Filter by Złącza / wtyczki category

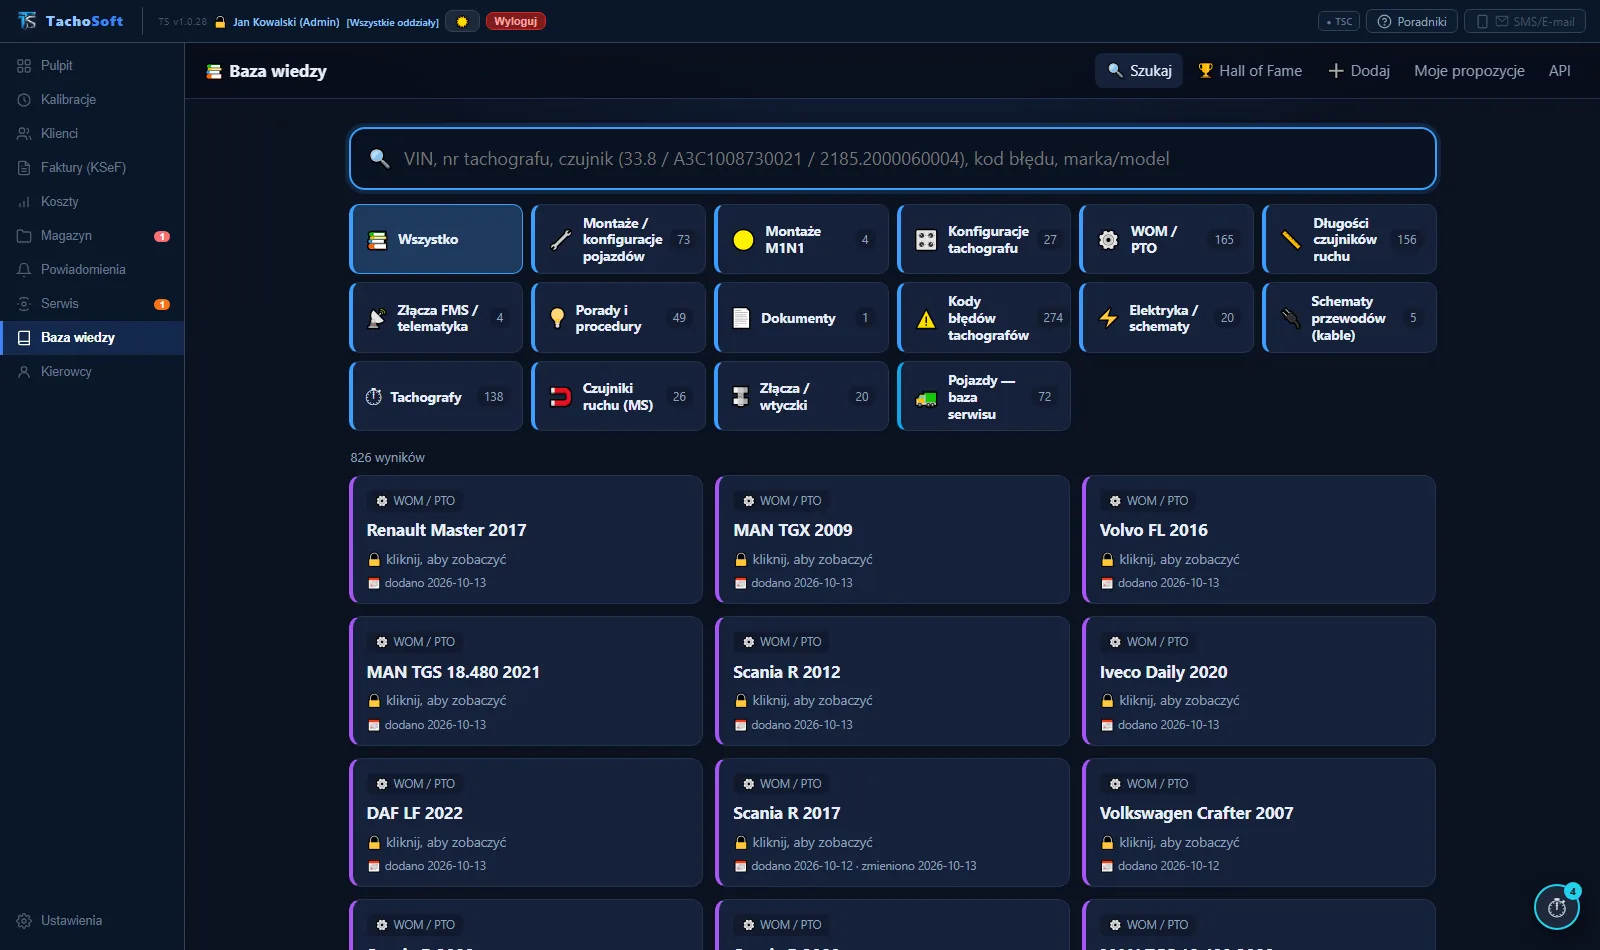(x=802, y=396)
